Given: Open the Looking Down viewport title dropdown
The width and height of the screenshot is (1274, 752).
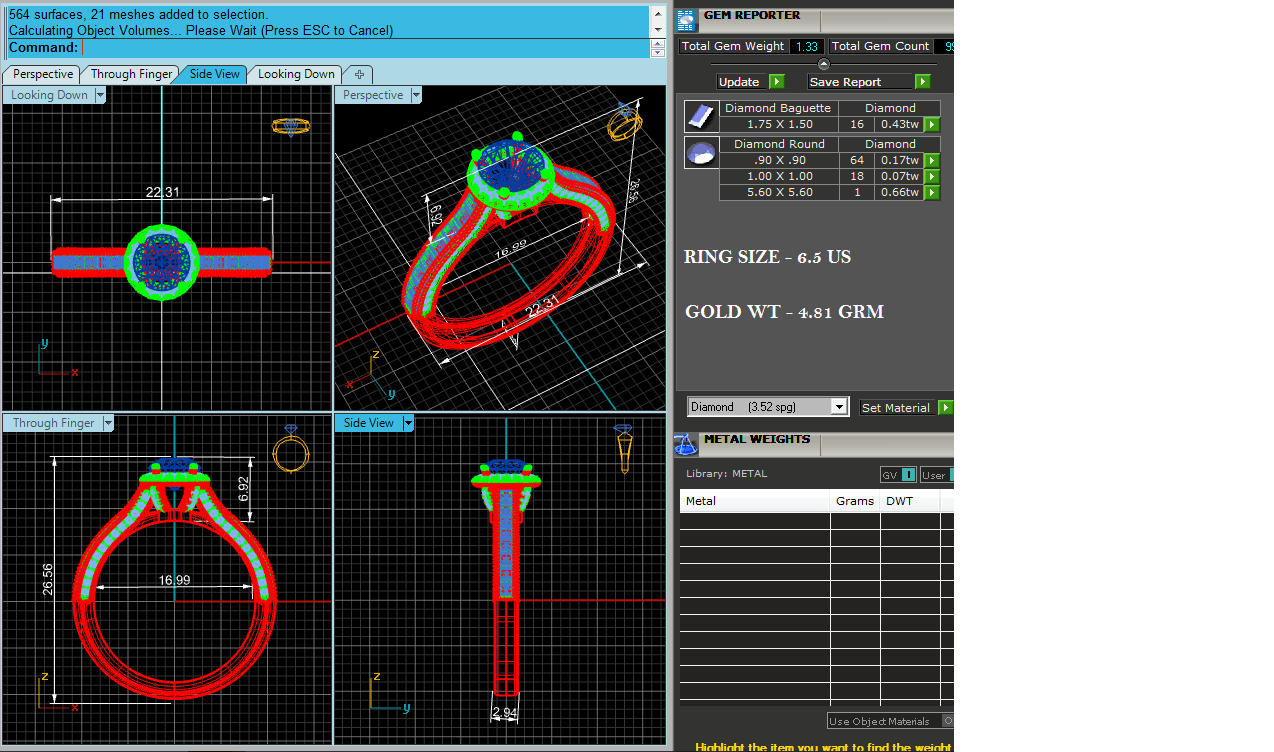Looking at the screenshot, I should click(x=100, y=96).
